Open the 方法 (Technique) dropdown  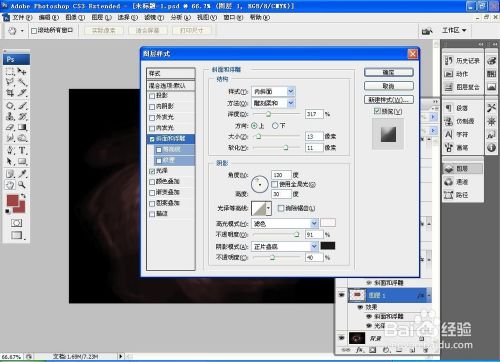273,103
